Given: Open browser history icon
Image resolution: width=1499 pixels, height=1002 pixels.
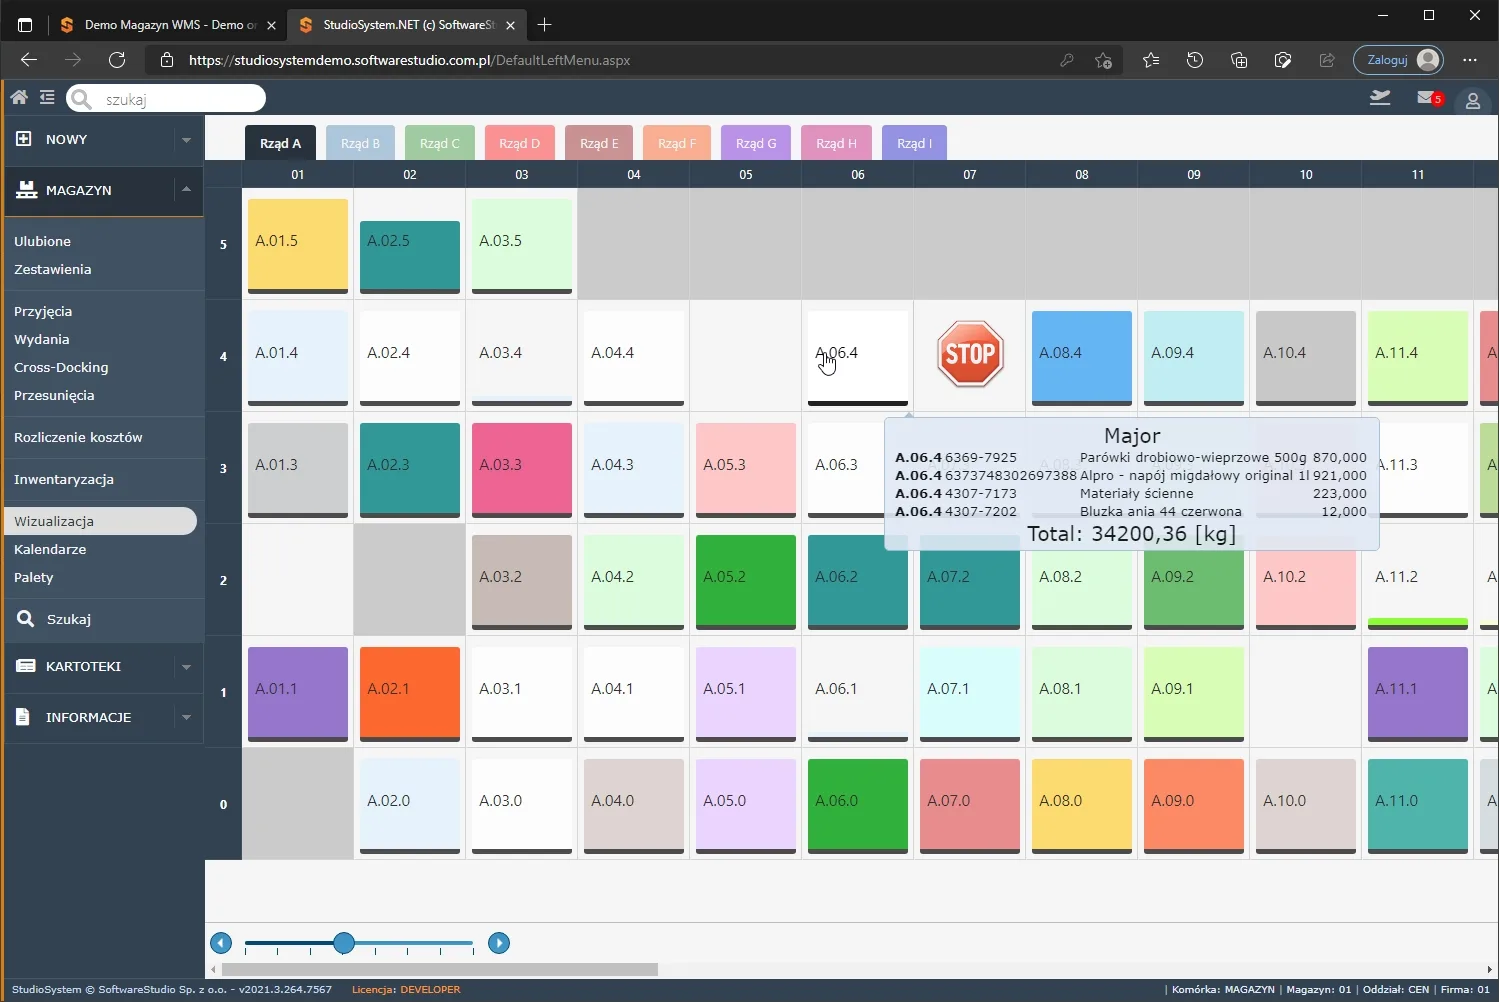Looking at the screenshot, I should [1195, 60].
